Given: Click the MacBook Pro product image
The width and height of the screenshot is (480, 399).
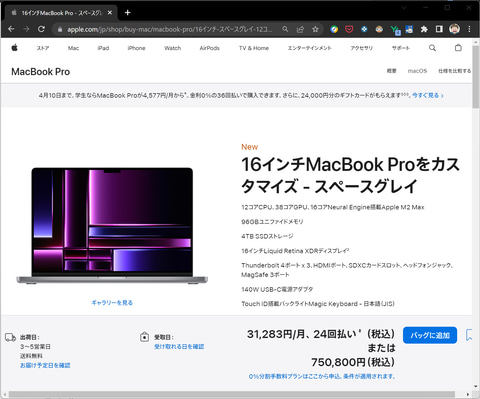Looking at the screenshot, I should [112, 226].
